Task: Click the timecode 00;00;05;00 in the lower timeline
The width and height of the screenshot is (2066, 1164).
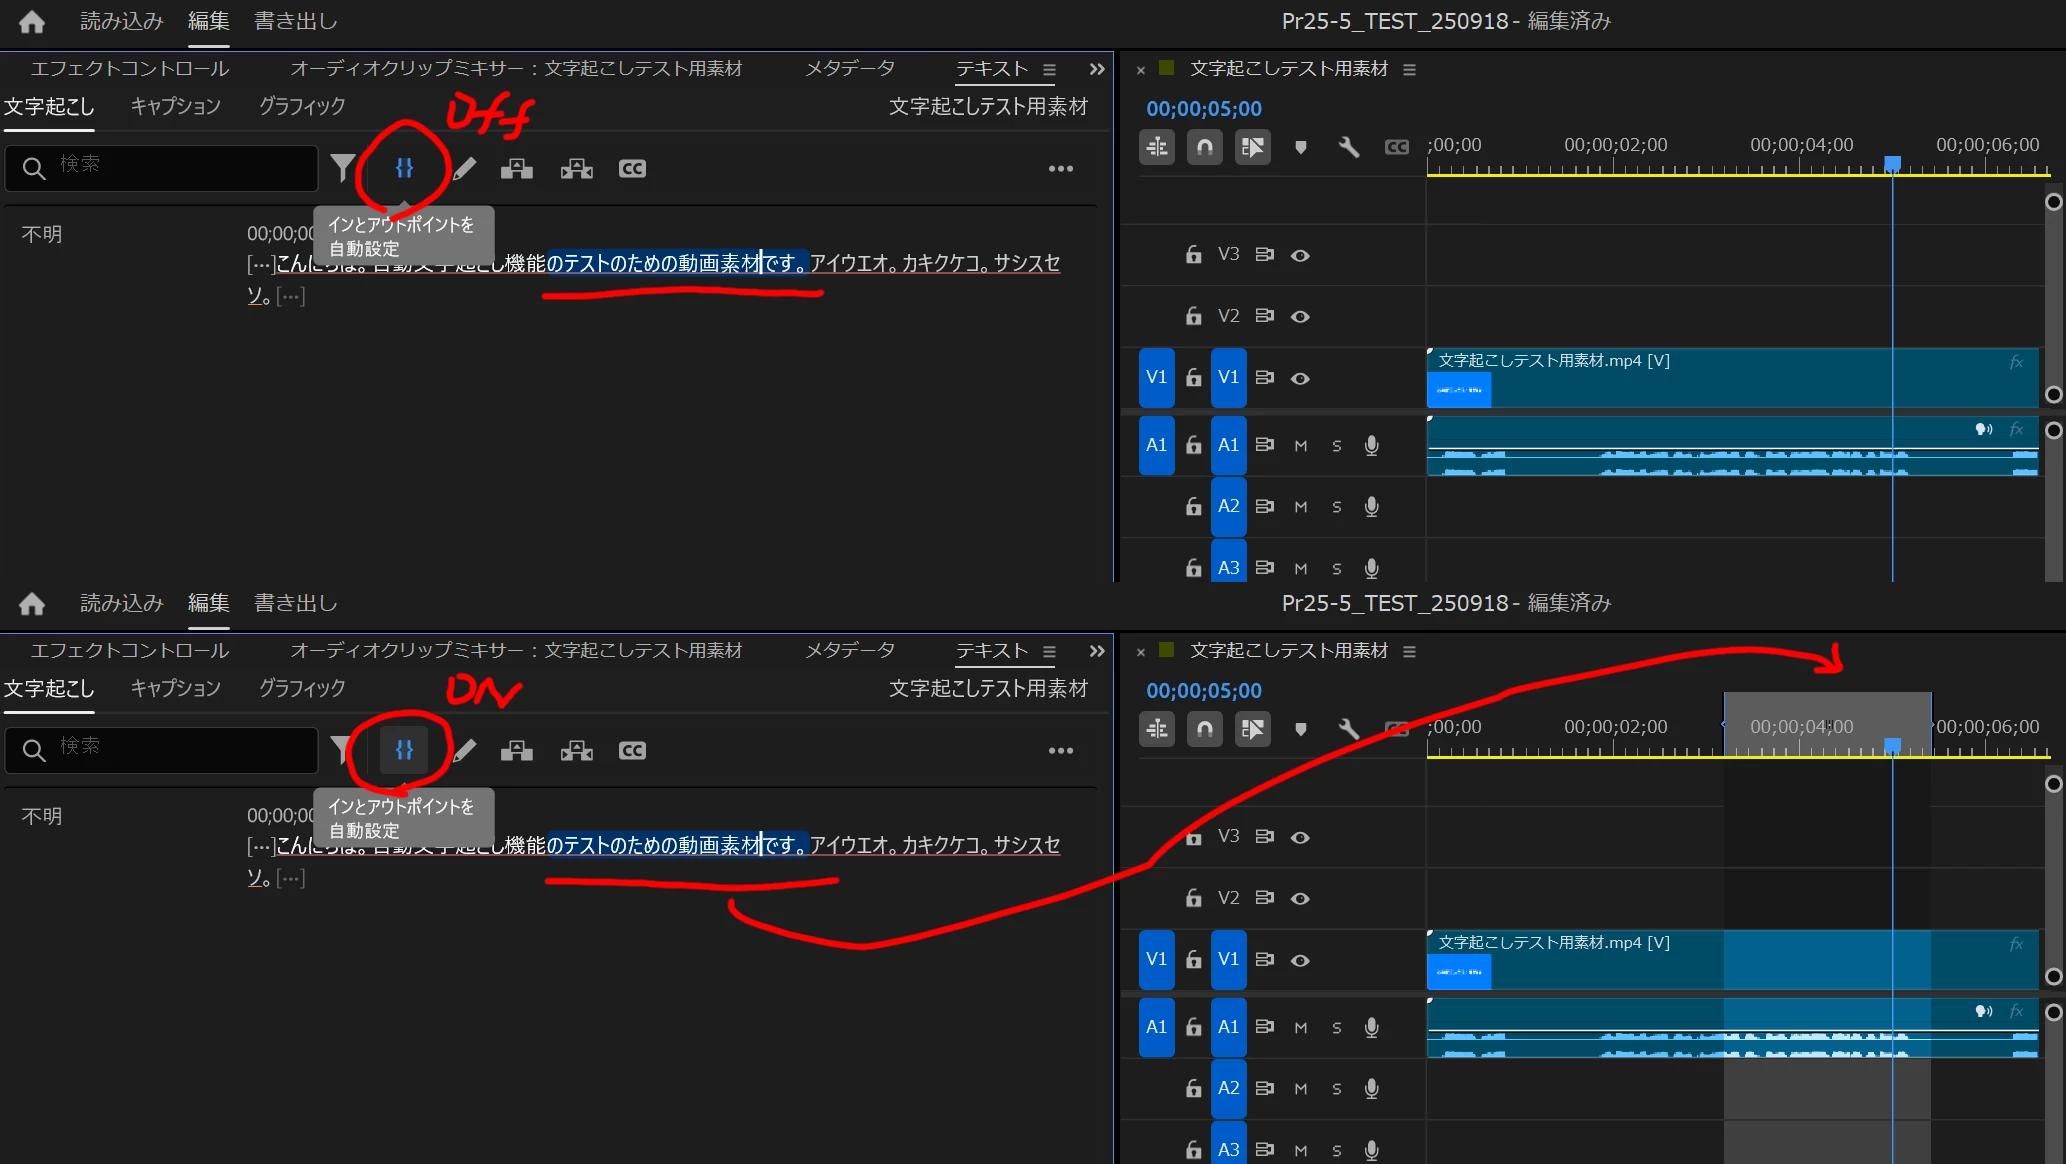Action: pyautogui.click(x=1204, y=691)
